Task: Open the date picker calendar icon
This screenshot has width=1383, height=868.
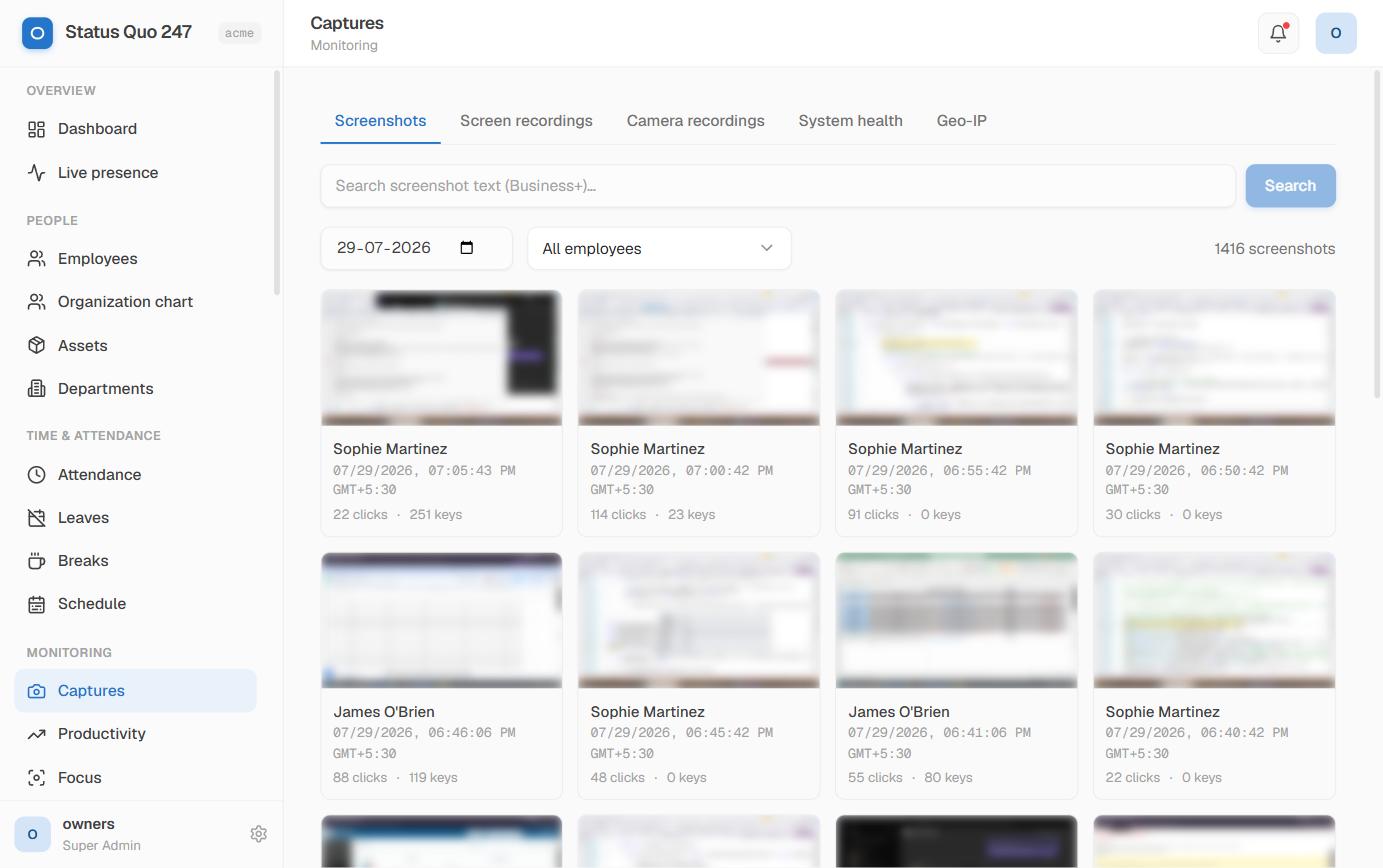Action: pyautogui.click(x=466, y=248)
